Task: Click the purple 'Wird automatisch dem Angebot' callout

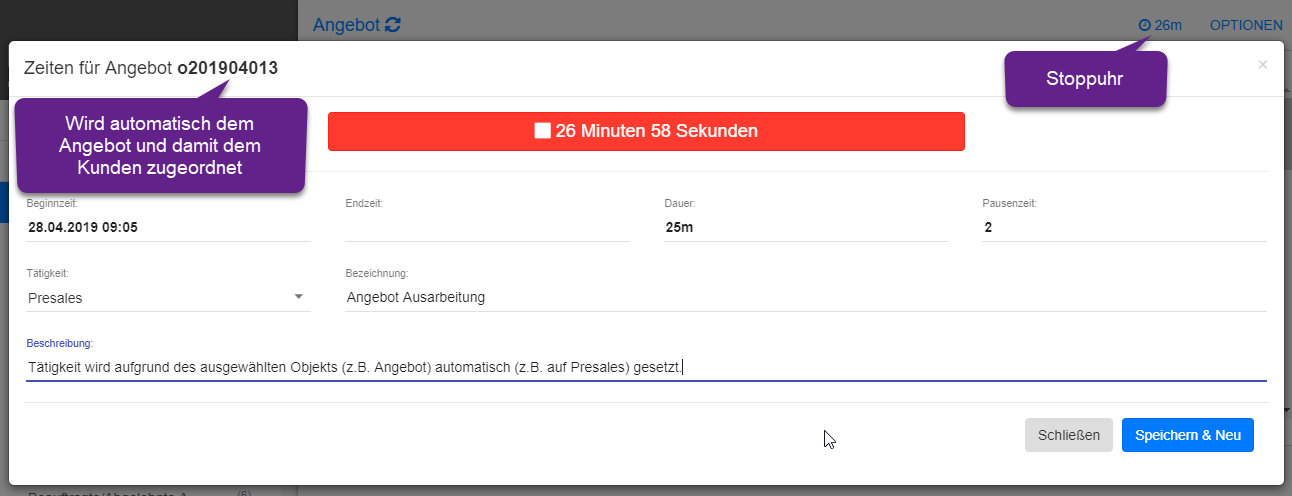Action: pyautogui.click(x=159, y=146)
